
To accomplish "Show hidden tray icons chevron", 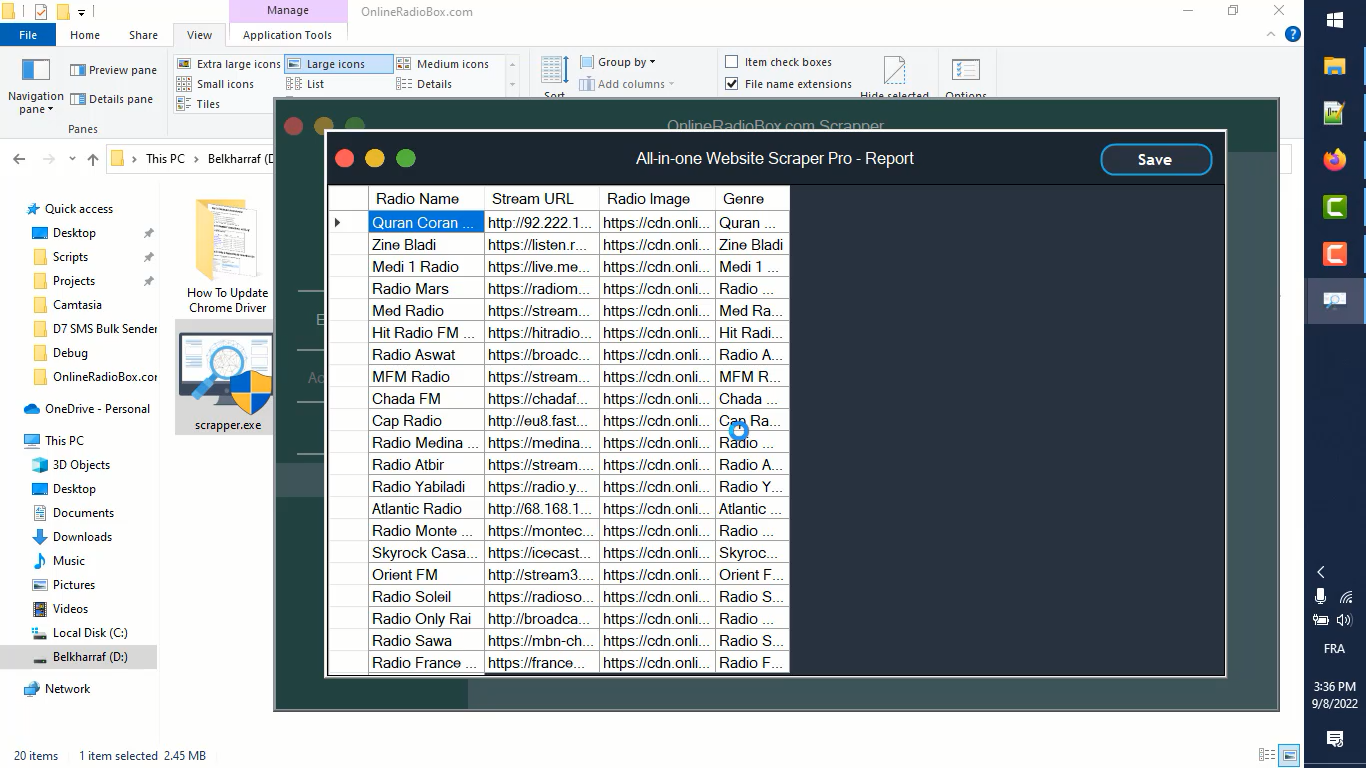I will [1320, 572].
